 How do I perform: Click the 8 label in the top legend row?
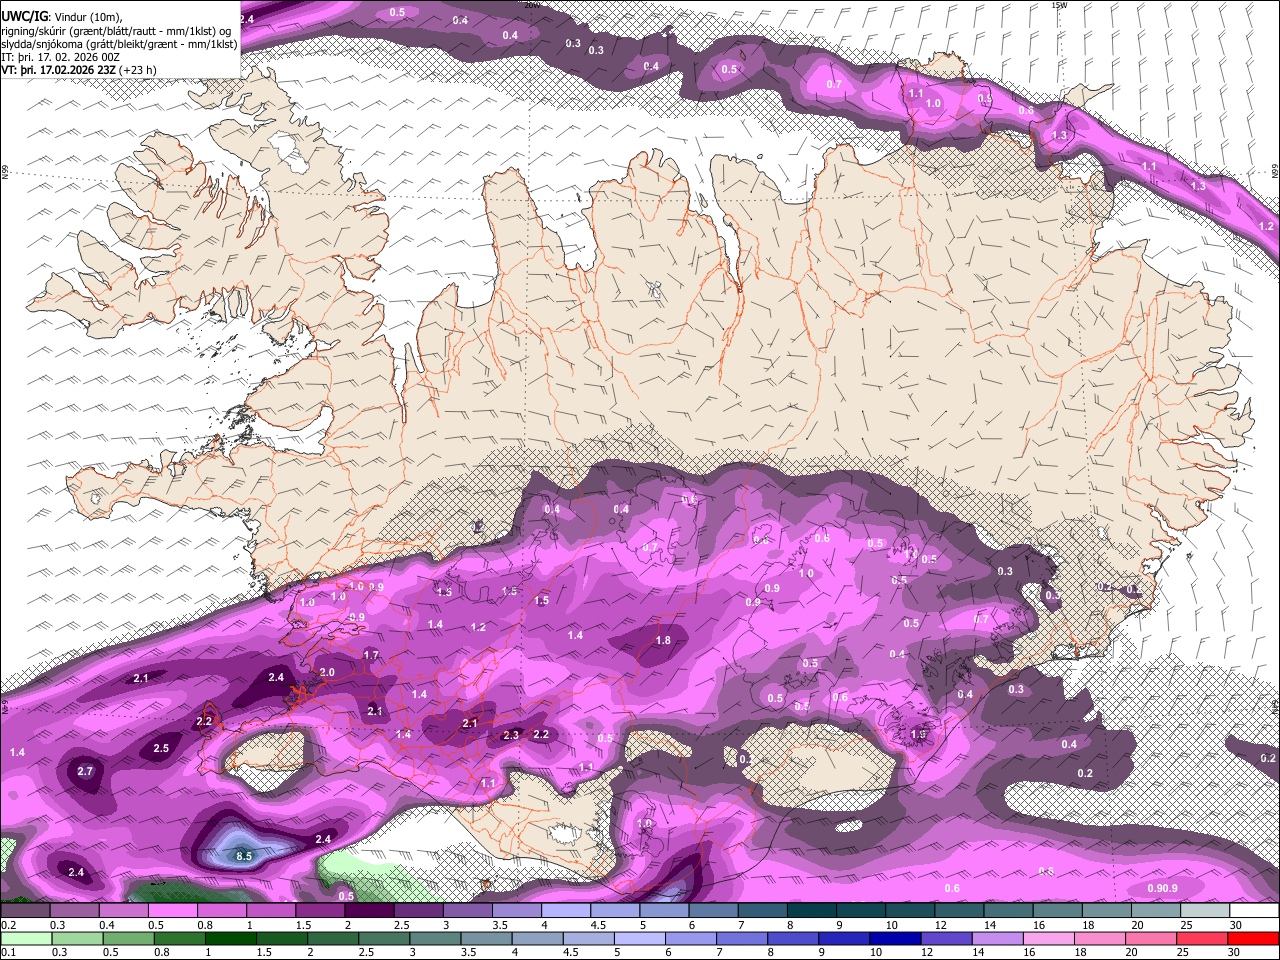point(790,925)
